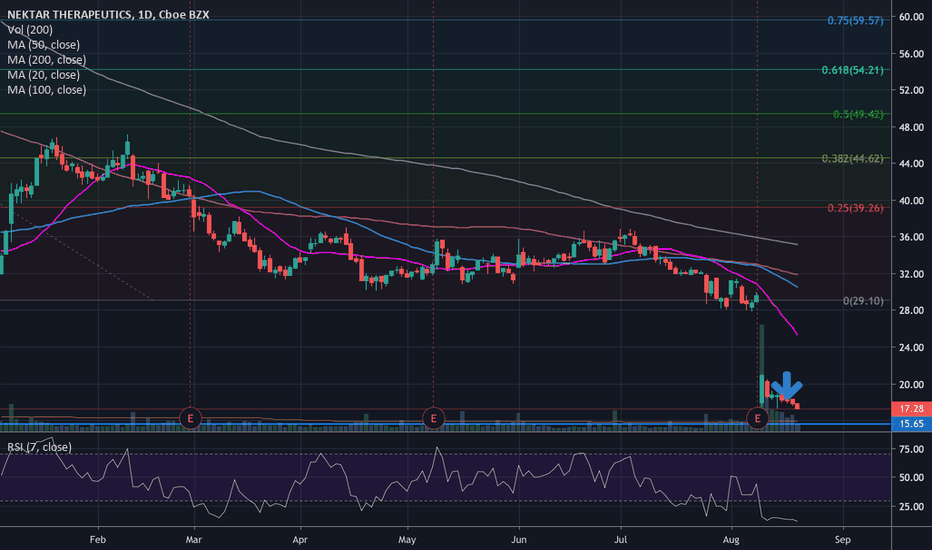Viewport: 932px width, 550px height.
Task: Select the RSI (7, close) indicator label
Action: click(x=39, y=447)
